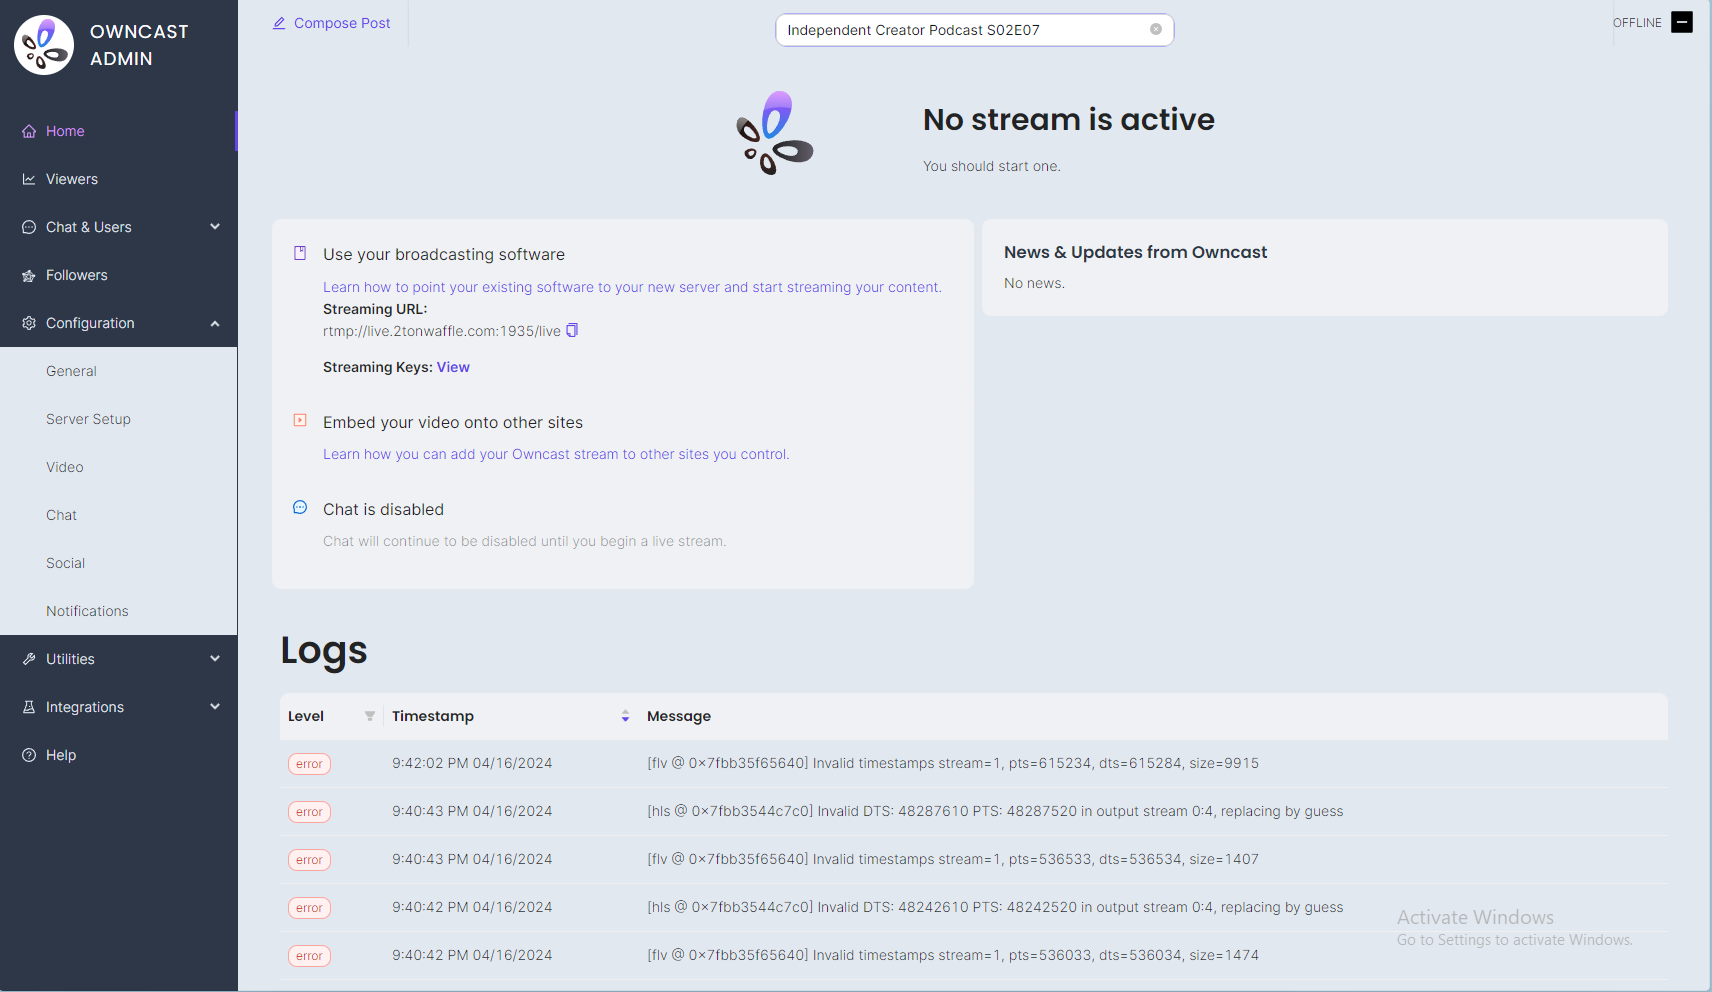Collapse the Configuration section
Image resolution: width=1712 pixels, height=992 pixels.
pyautogui.click(x=214, y=322)
